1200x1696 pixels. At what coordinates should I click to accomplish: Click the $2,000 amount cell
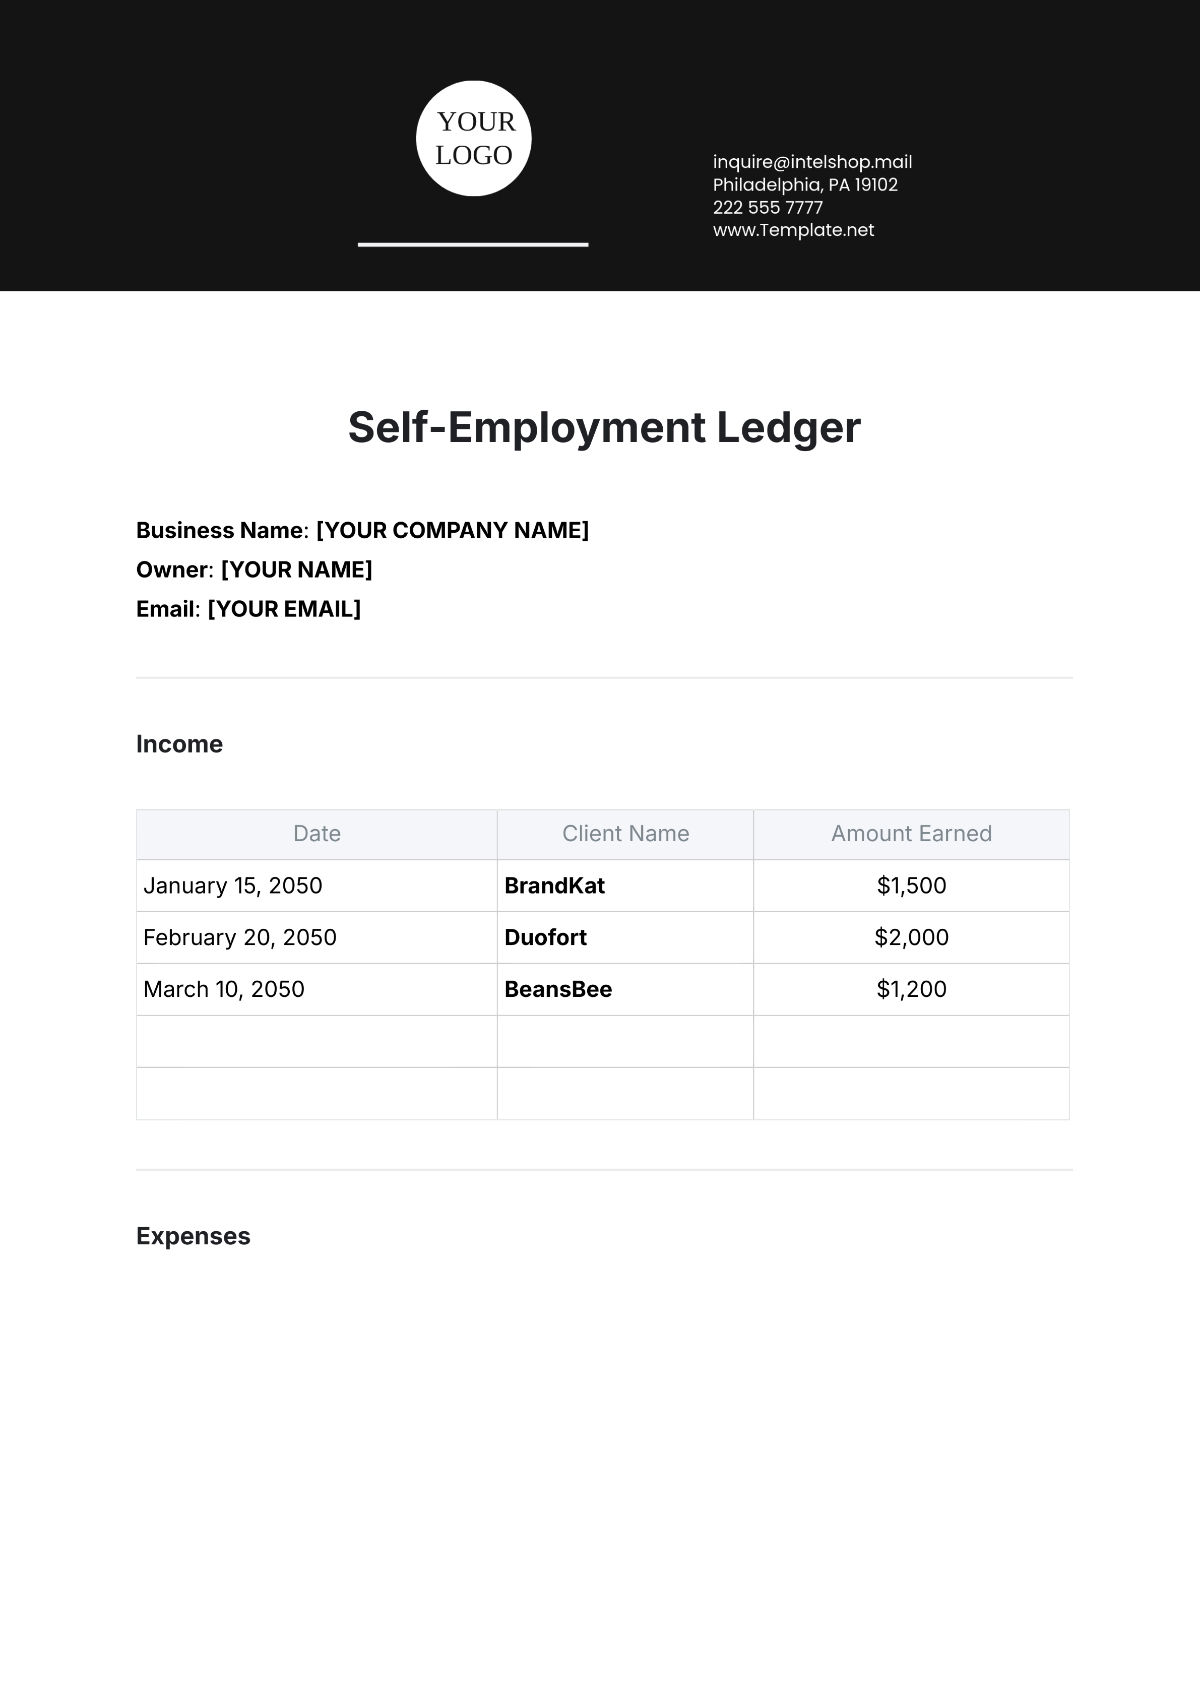(x=911, y=938)
